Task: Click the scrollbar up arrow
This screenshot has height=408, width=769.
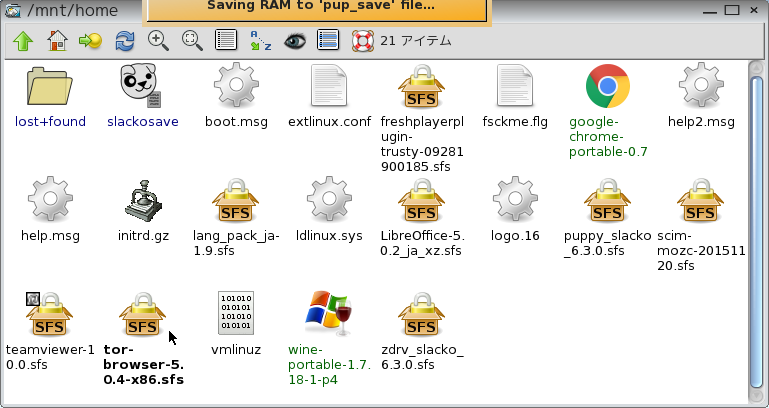Action: (x=757, y=68)
